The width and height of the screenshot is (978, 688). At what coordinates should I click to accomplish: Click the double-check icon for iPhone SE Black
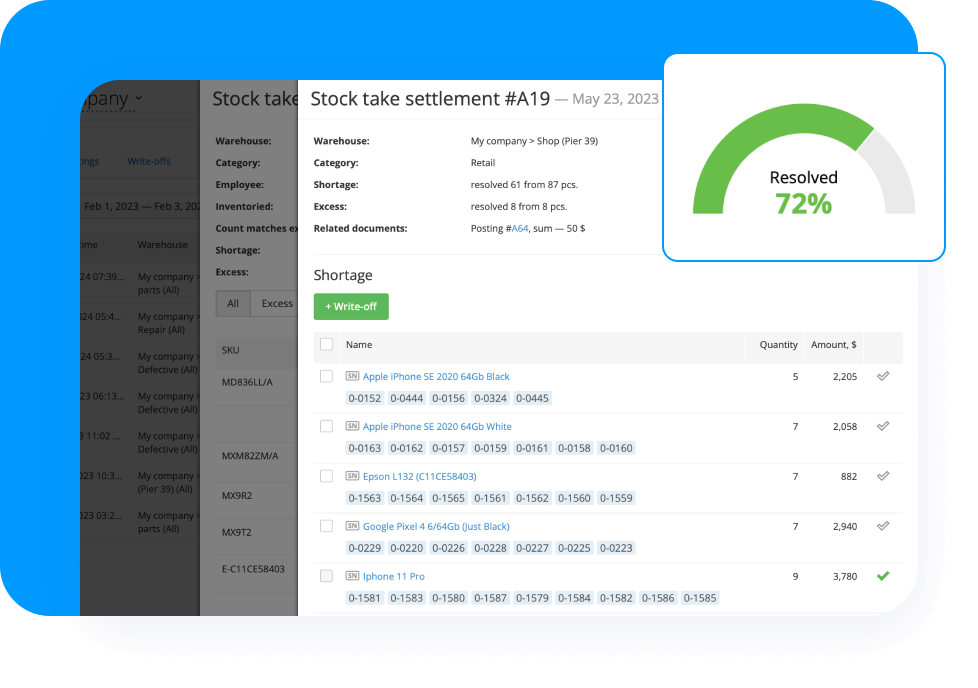[882, 376]
